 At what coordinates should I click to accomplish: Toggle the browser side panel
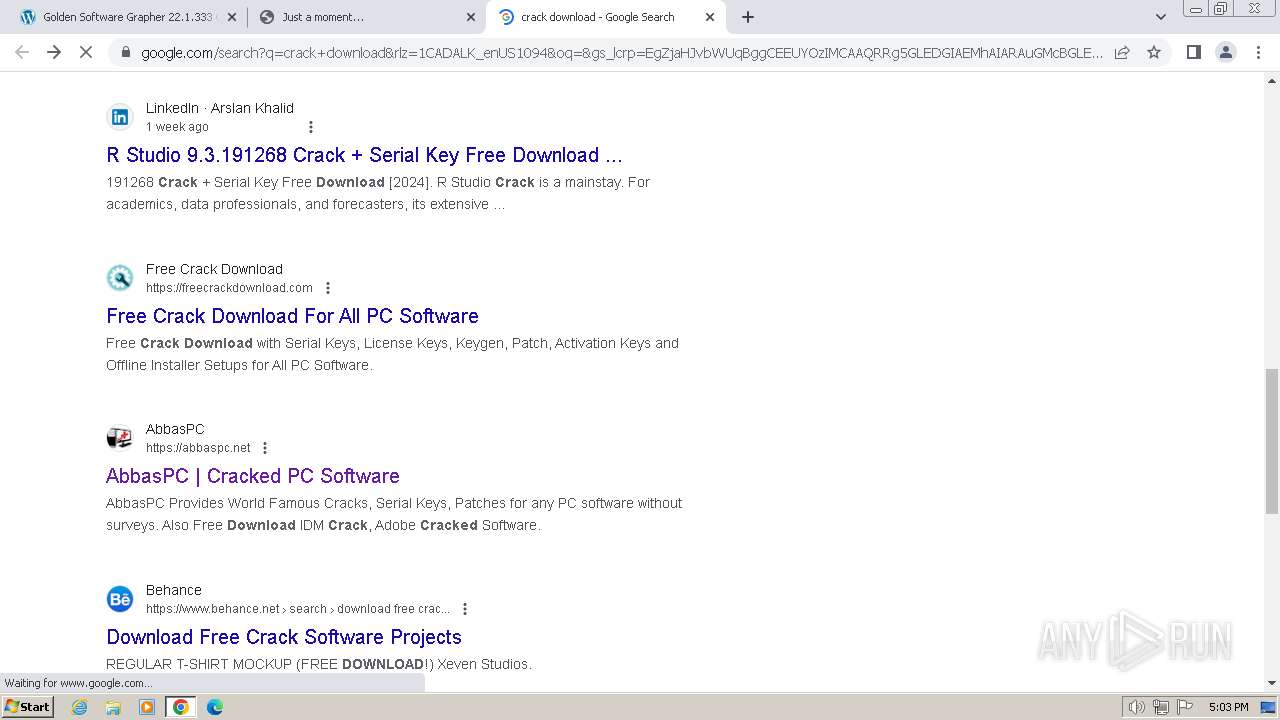pos(1193,52)
